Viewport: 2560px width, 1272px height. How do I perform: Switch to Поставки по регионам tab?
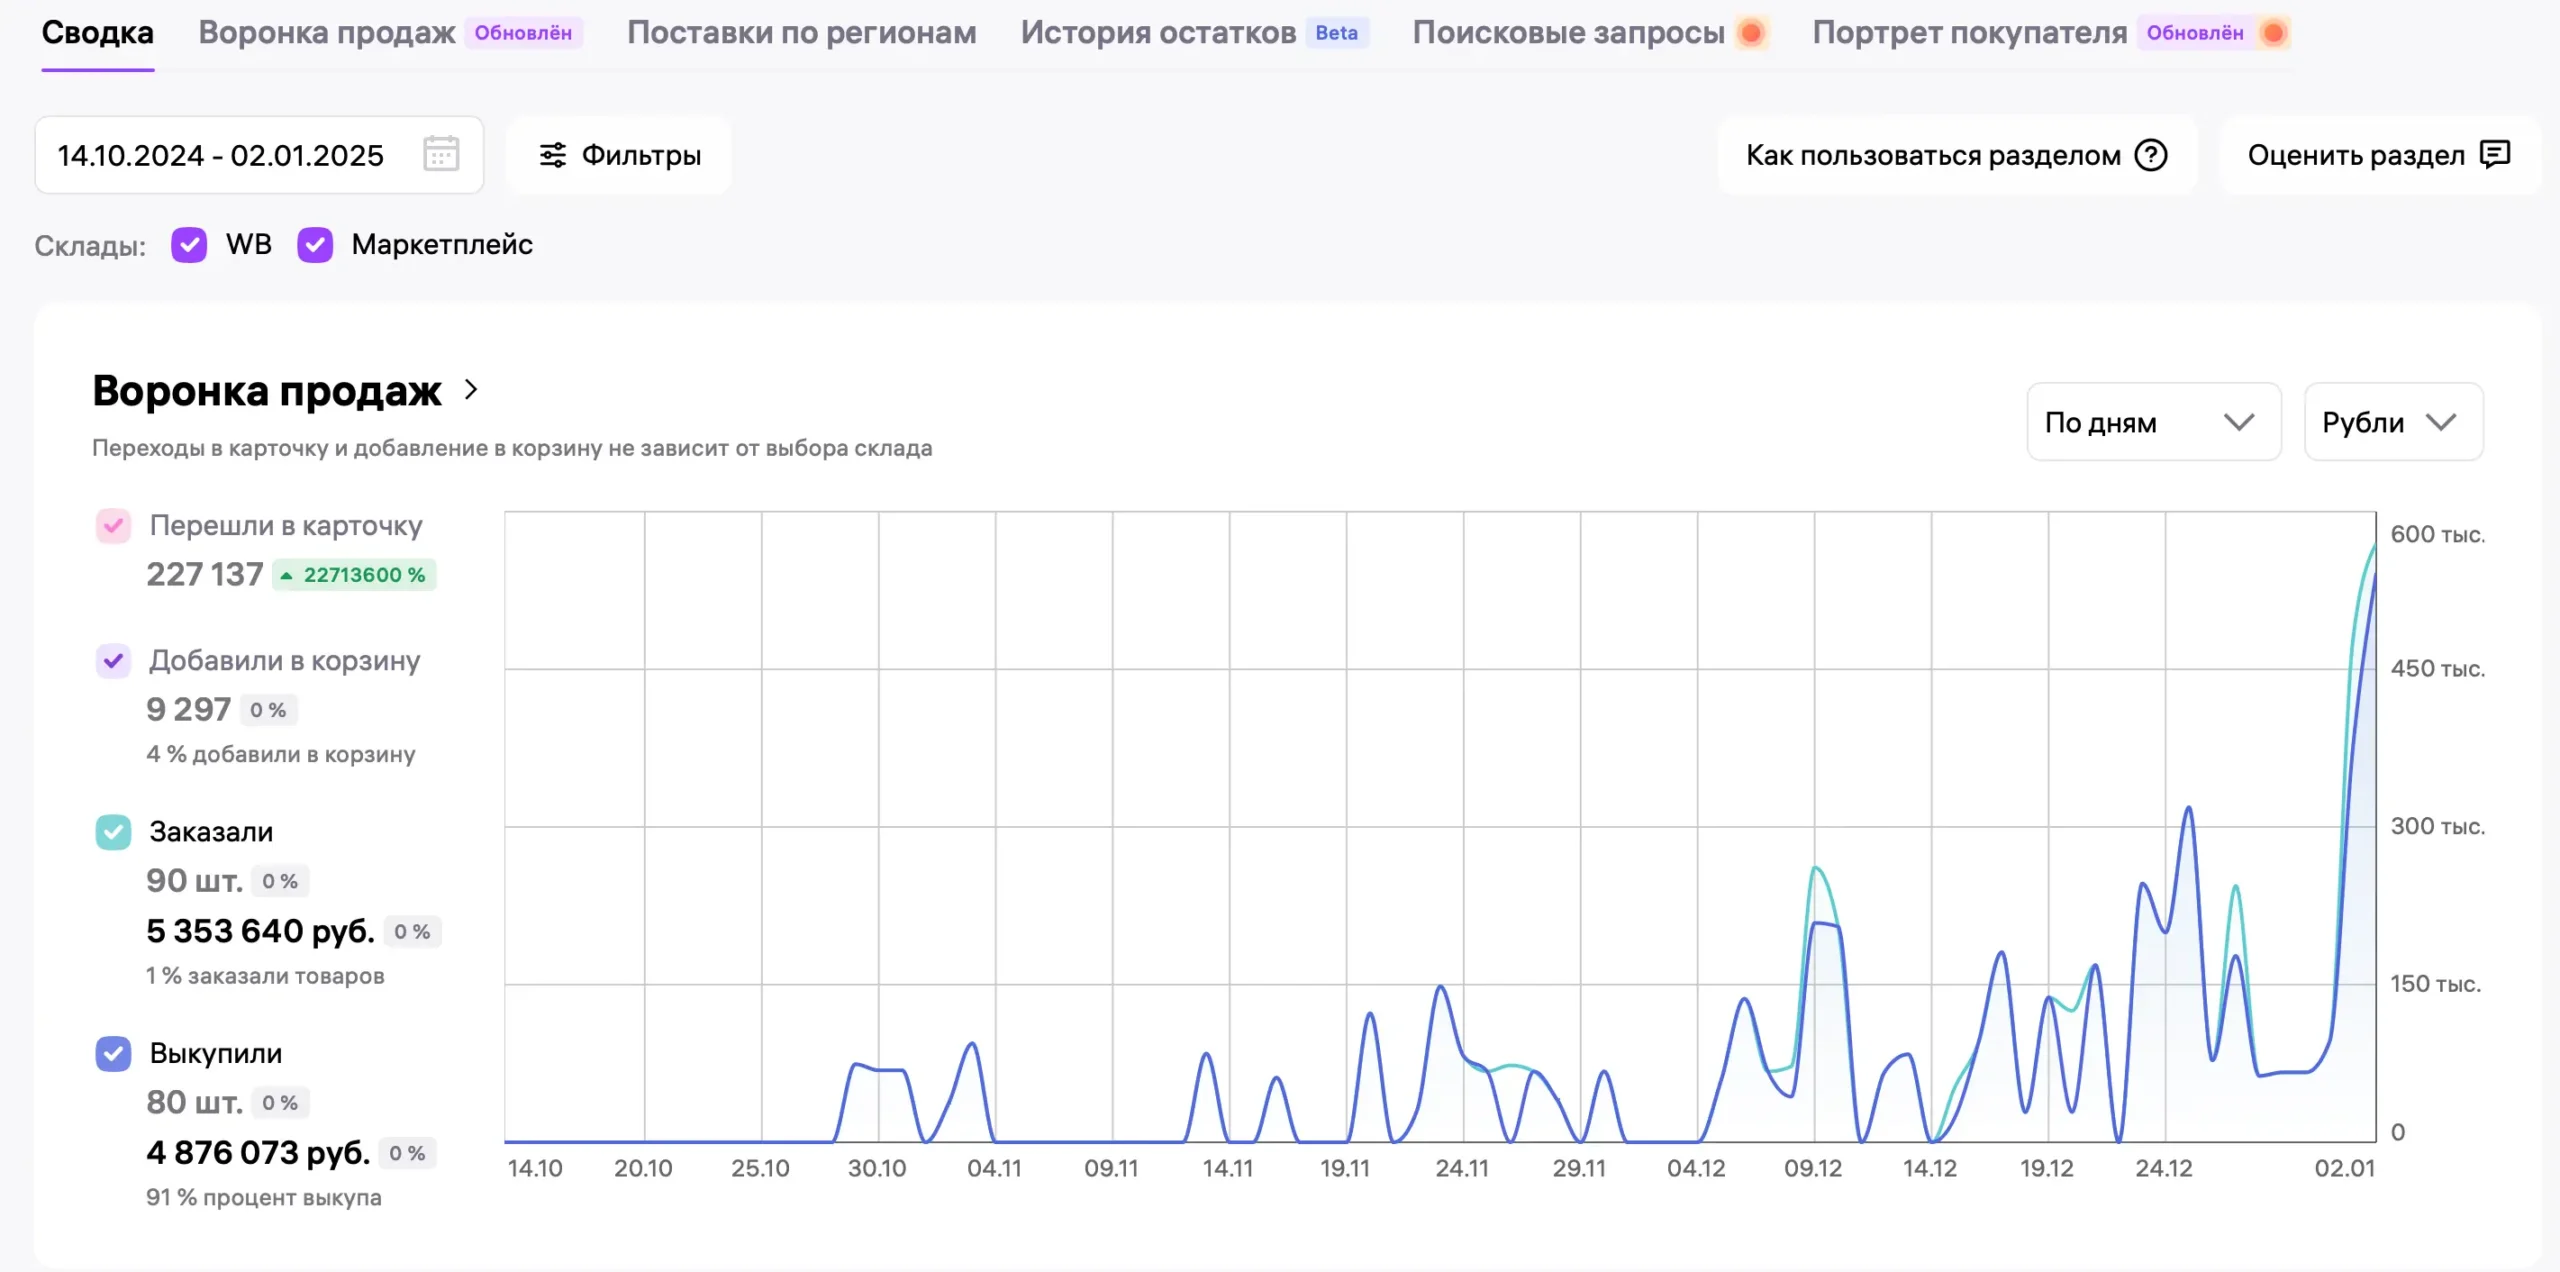[x=801, y=33]
